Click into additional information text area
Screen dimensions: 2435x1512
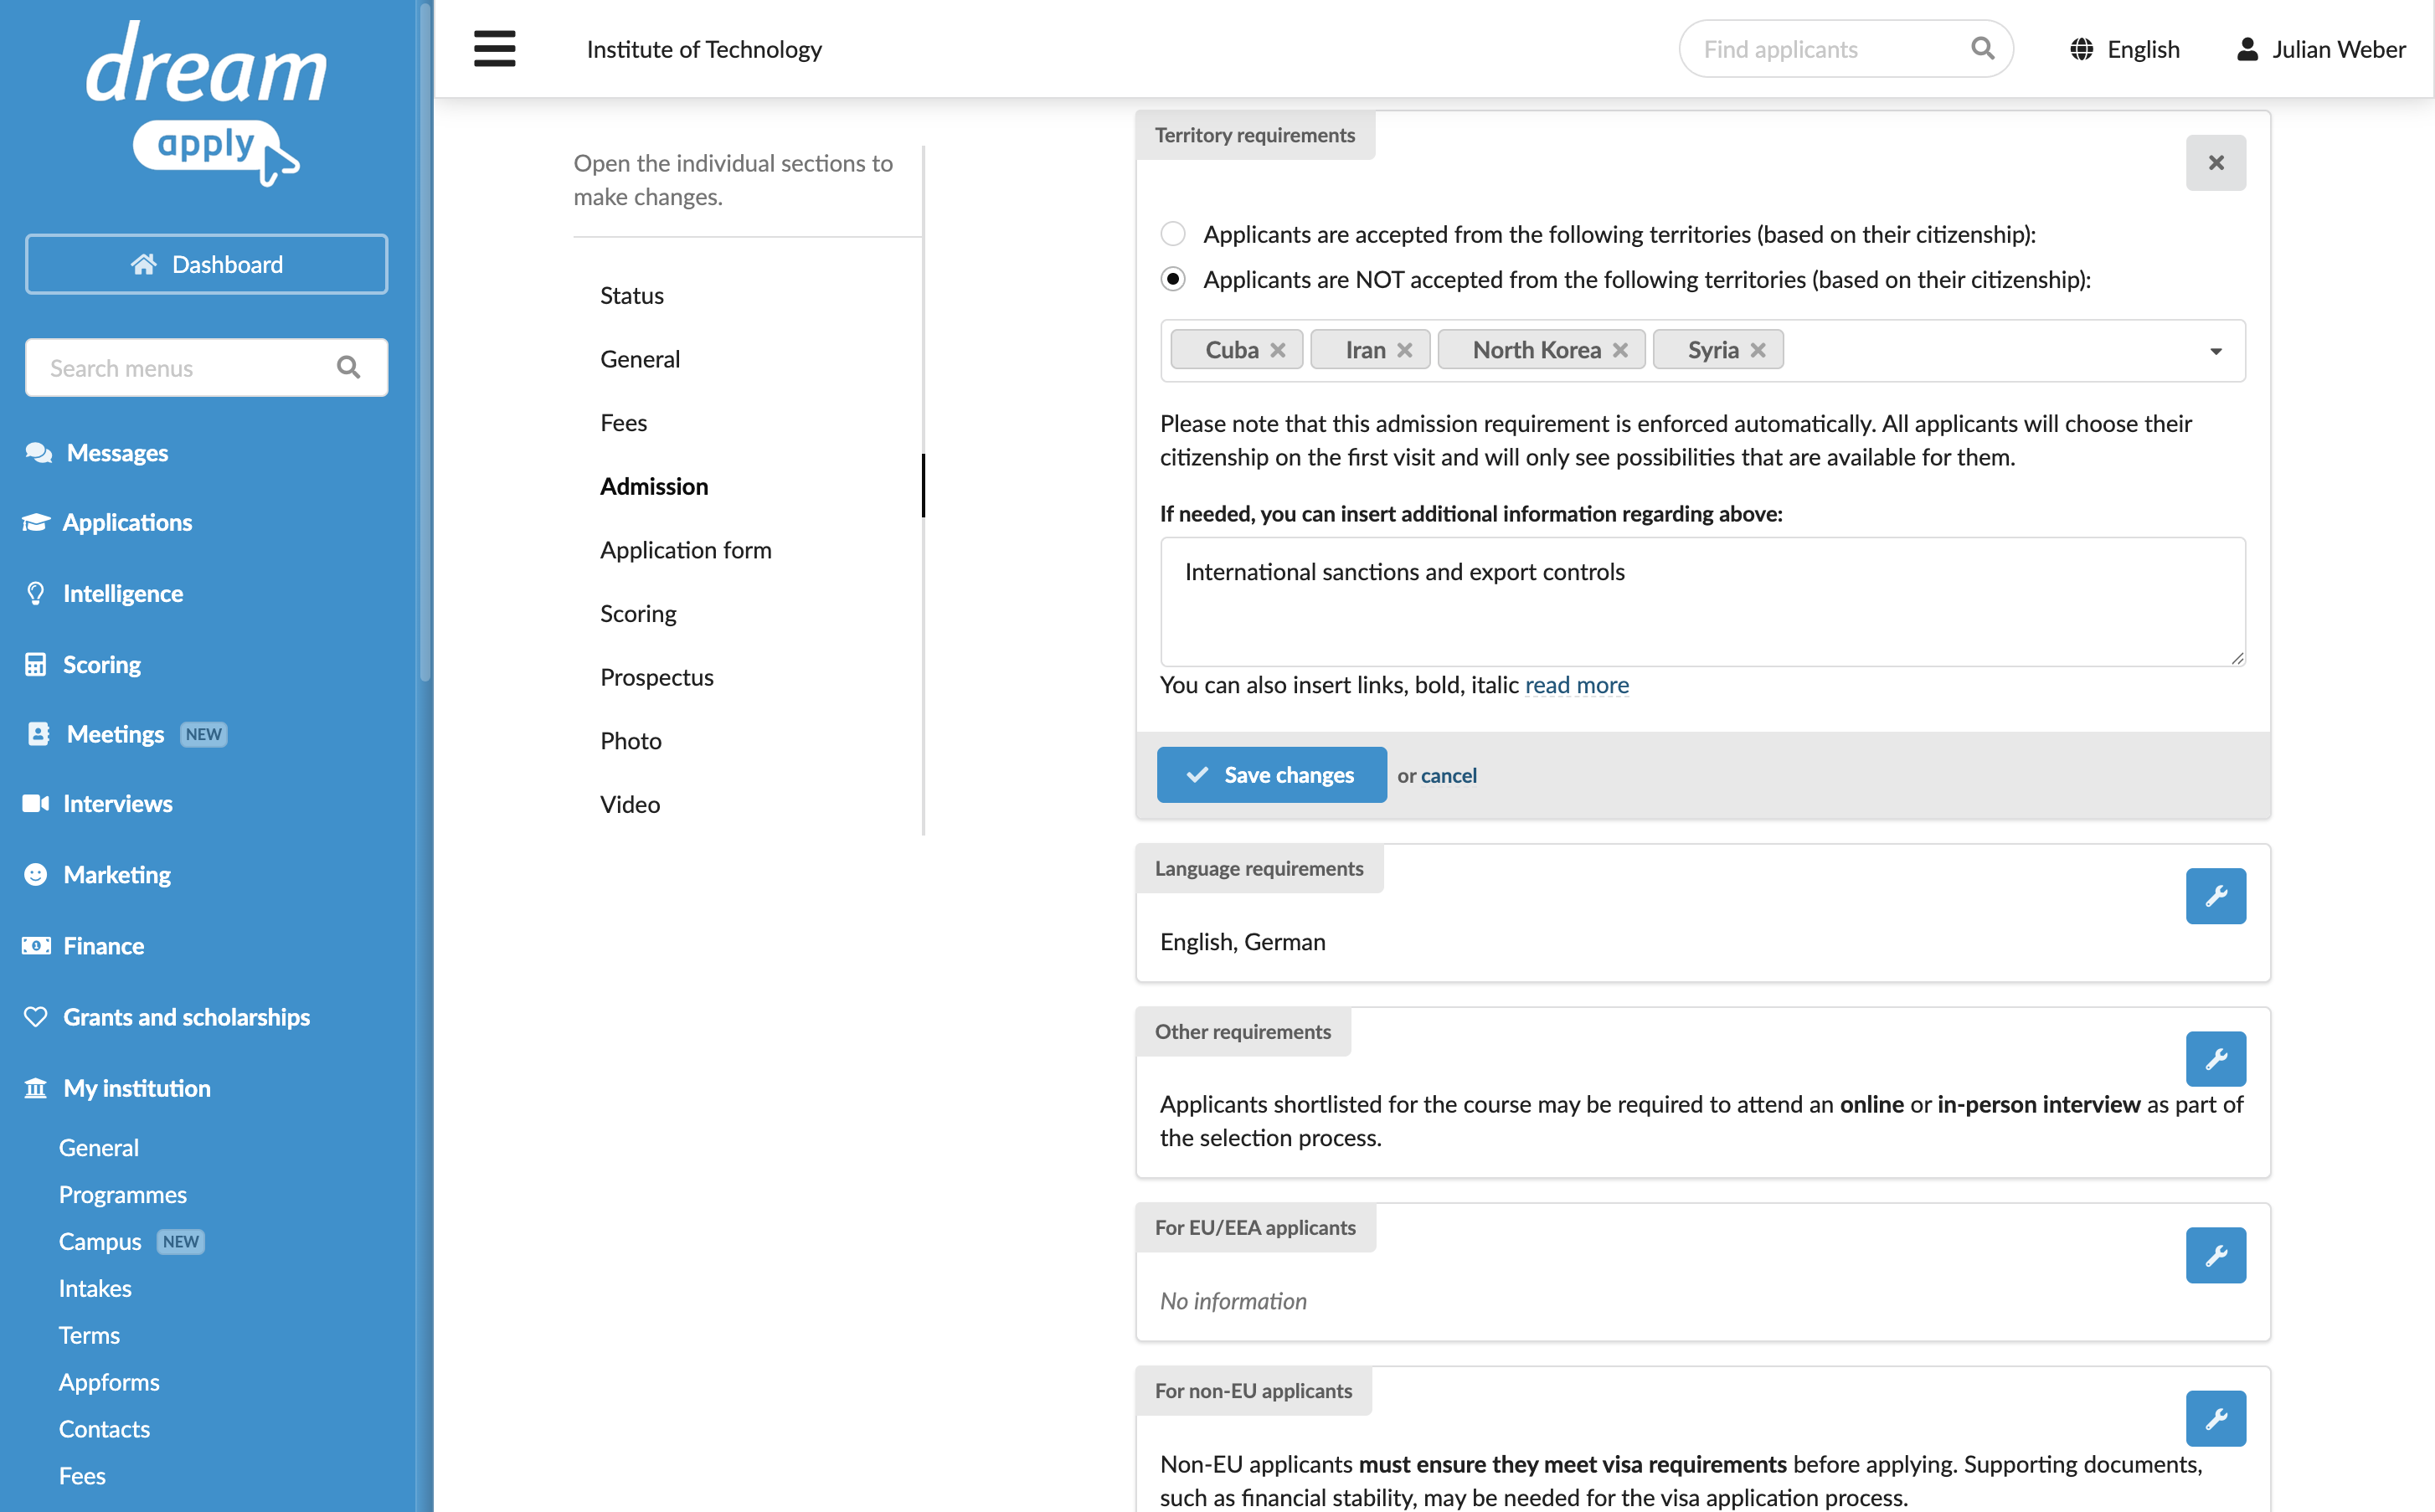click(1702, 602)
